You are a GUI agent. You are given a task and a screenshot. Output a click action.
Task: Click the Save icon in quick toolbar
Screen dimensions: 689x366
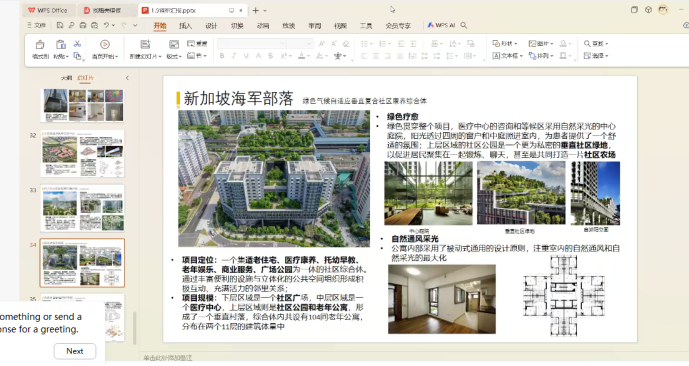[60, 25]
